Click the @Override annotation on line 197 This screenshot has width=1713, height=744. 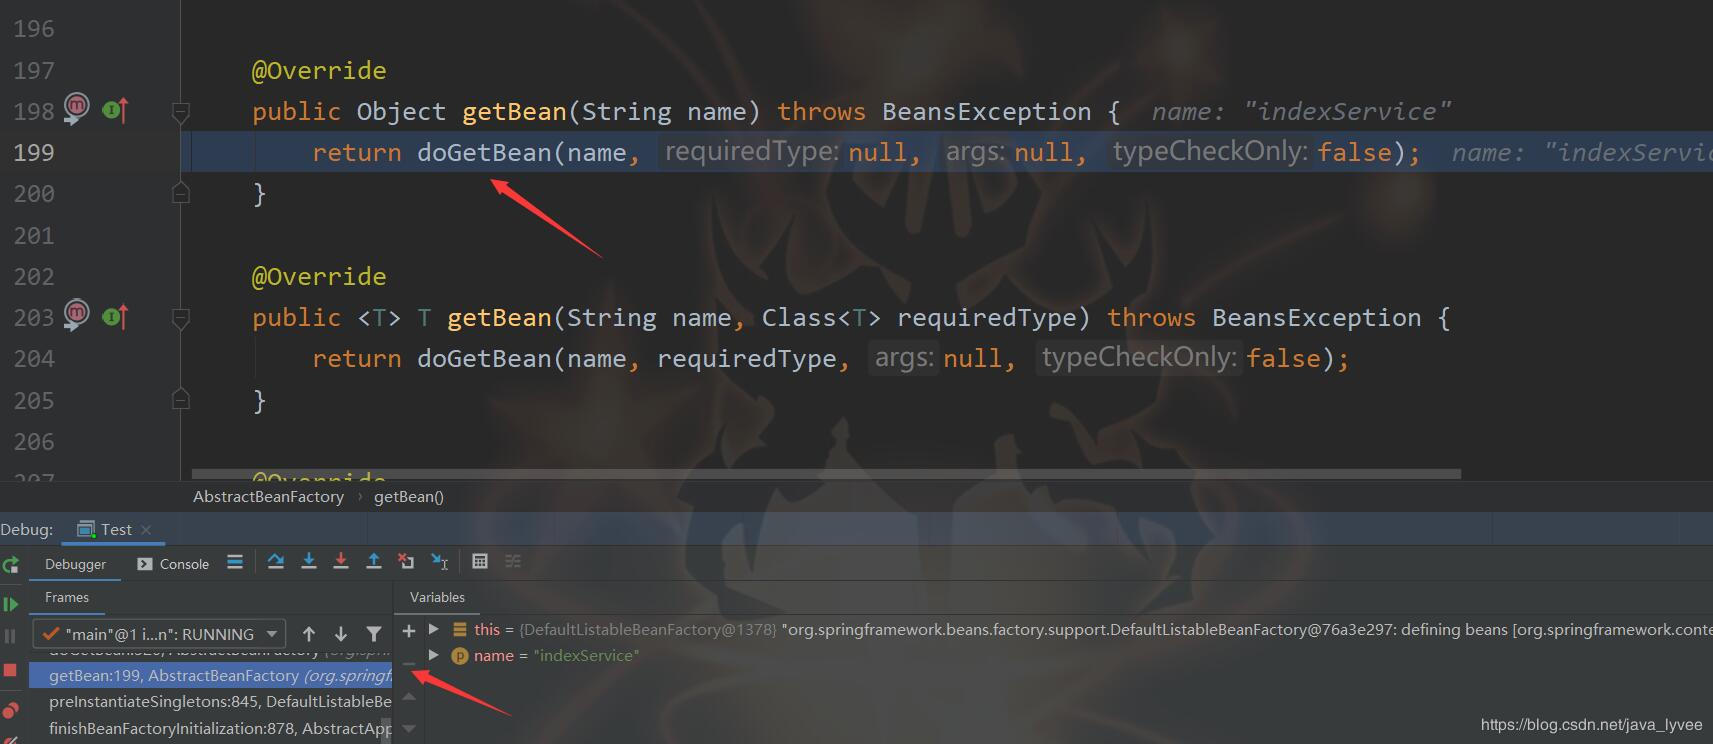click(319, 71)
